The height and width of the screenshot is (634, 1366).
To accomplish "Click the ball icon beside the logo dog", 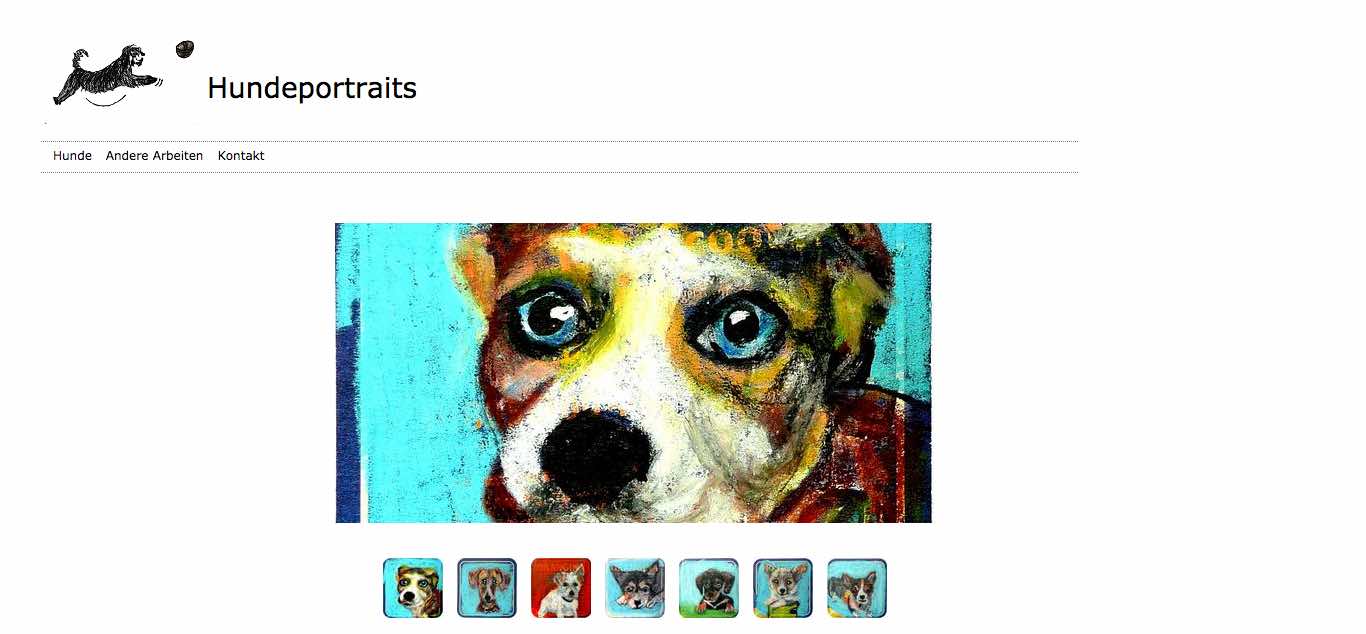I will click(185, 49).
